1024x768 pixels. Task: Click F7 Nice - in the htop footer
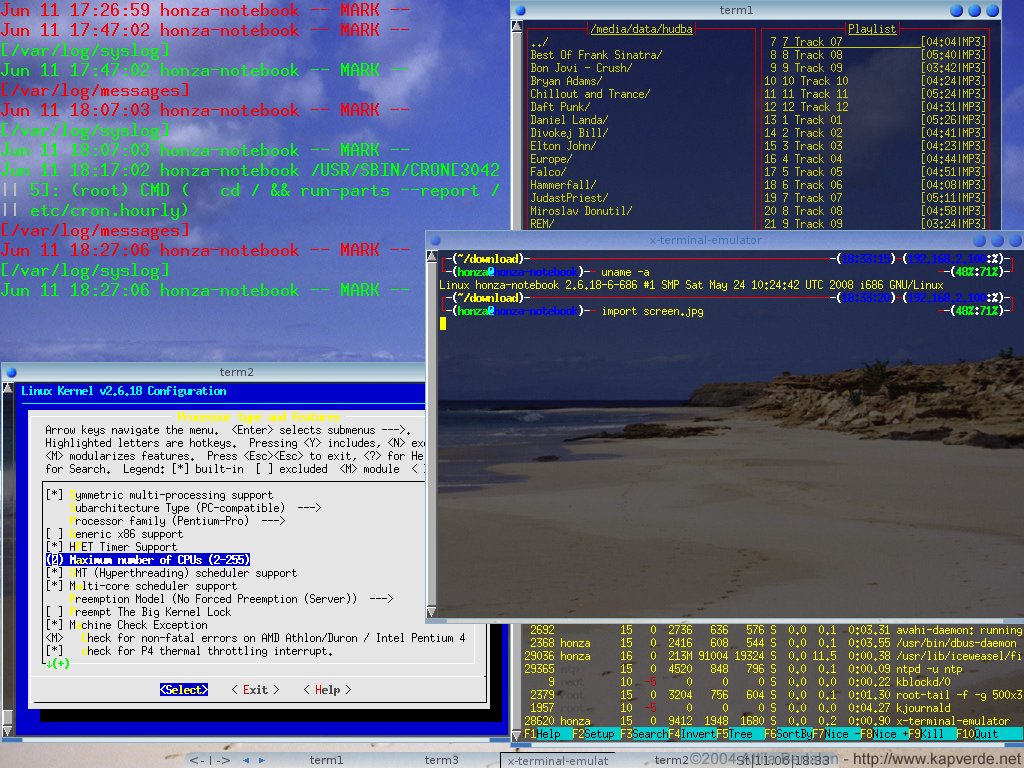point(836,734)
